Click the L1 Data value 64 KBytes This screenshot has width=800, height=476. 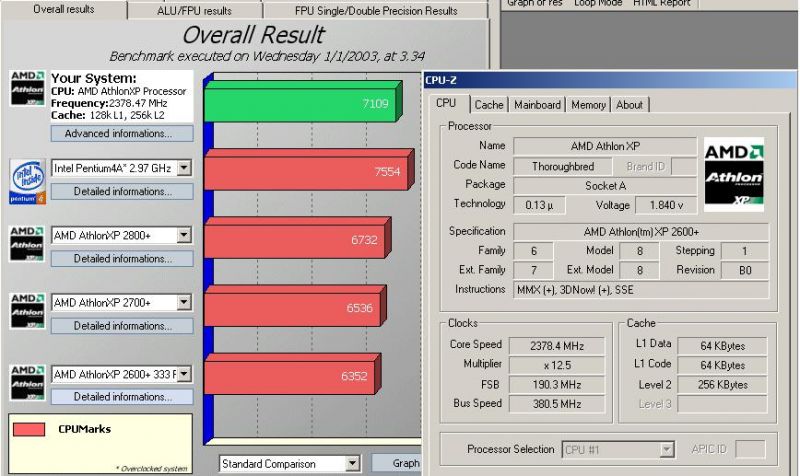pos(722,346)
